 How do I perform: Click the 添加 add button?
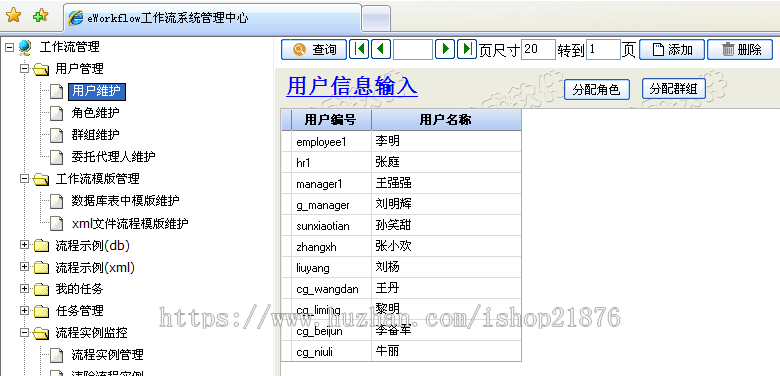pyautogui.click(x=672, y=50)
